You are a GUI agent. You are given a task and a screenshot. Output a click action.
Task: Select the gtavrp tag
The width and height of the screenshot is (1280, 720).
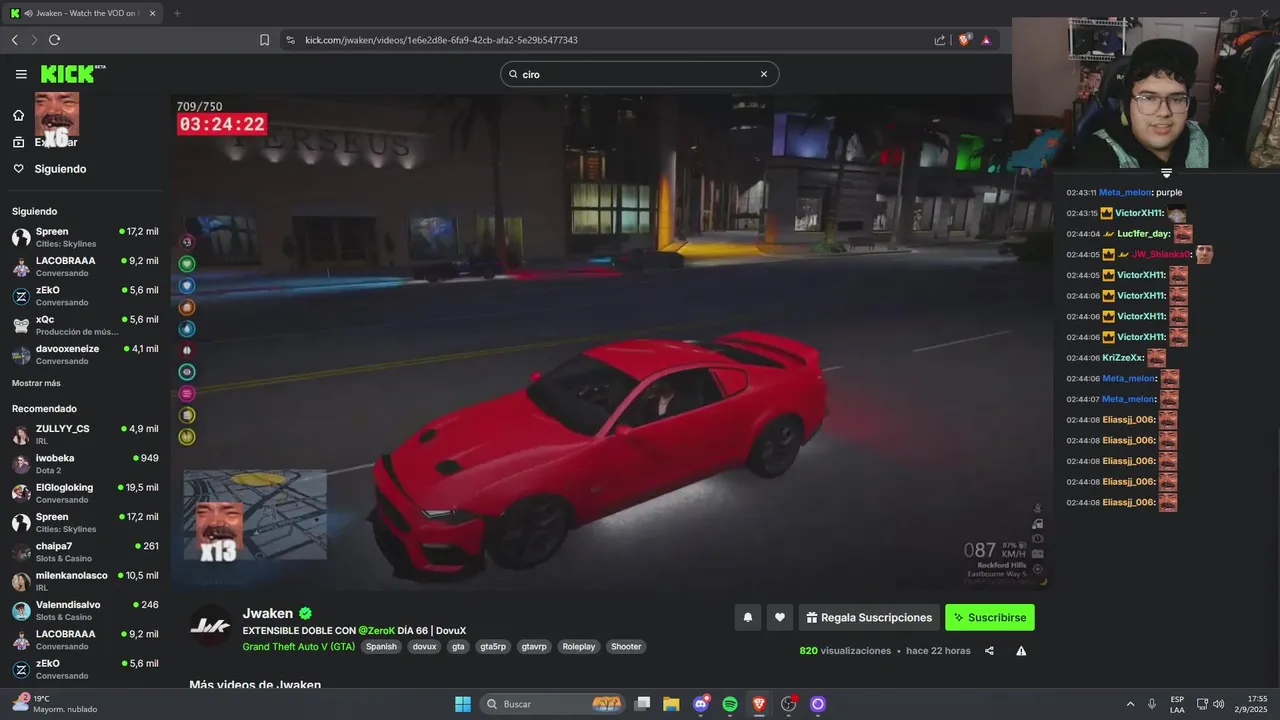tap(534, 647)
